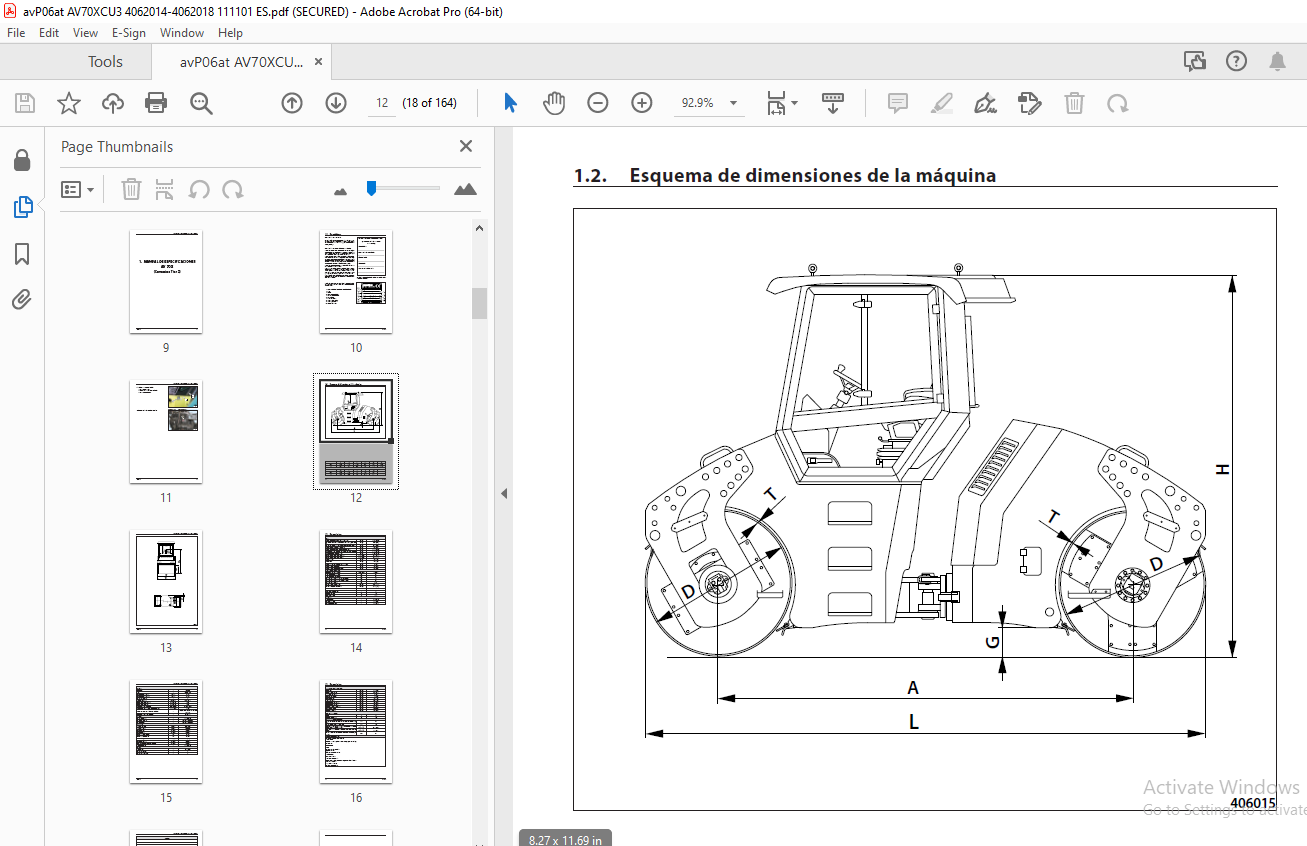
Task: Click the trash delete icon in main toolbar
Action: (1074, 102)
